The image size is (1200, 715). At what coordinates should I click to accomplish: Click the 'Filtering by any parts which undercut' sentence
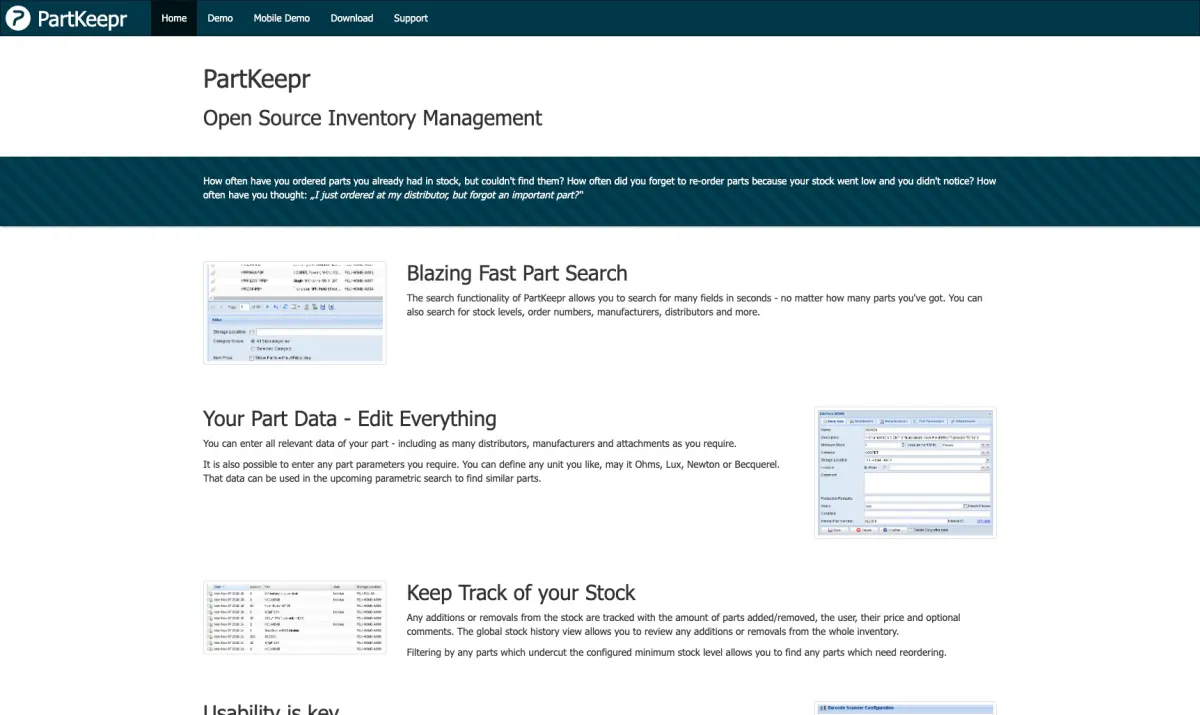tap(676, 652)
